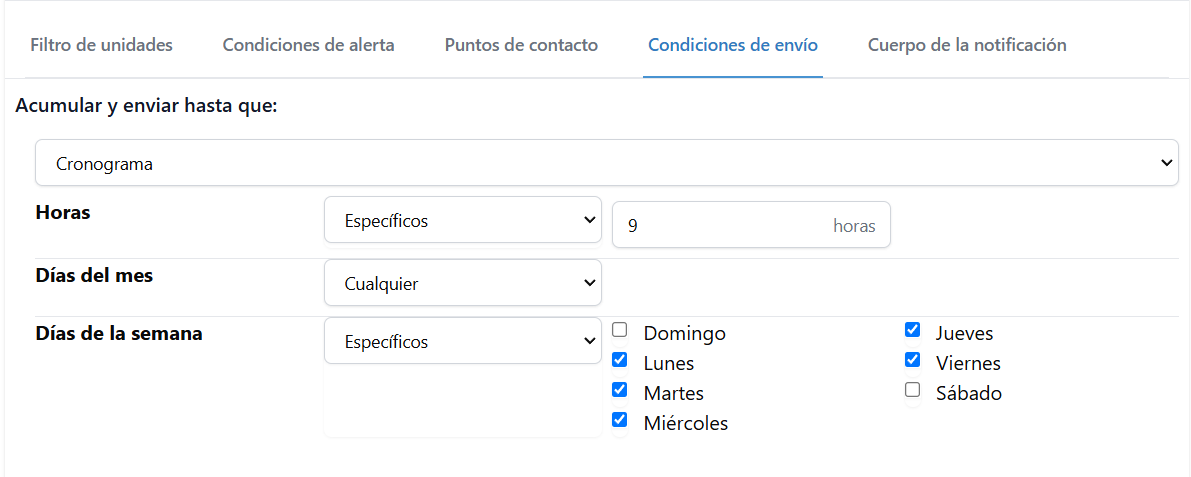Image resolution: width=1191 pixels, height=477 pixels.
Task: Uncheck the Viernes checkbox
Action: 912,360
